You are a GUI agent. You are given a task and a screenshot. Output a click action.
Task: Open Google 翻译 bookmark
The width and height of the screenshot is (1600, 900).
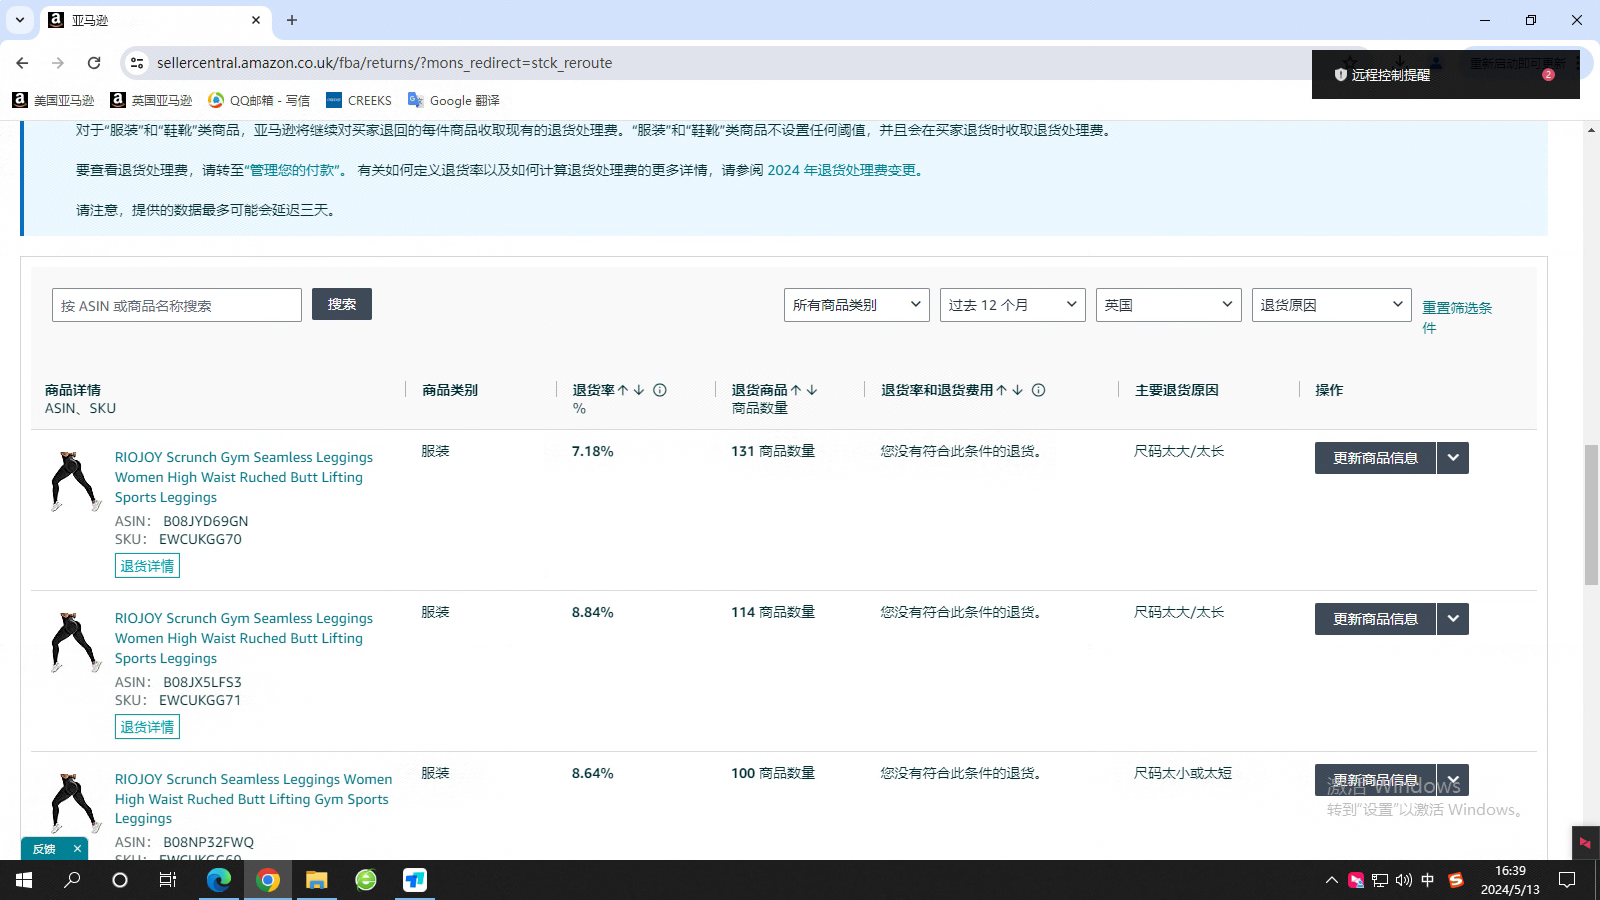click(x=454, y=100)
